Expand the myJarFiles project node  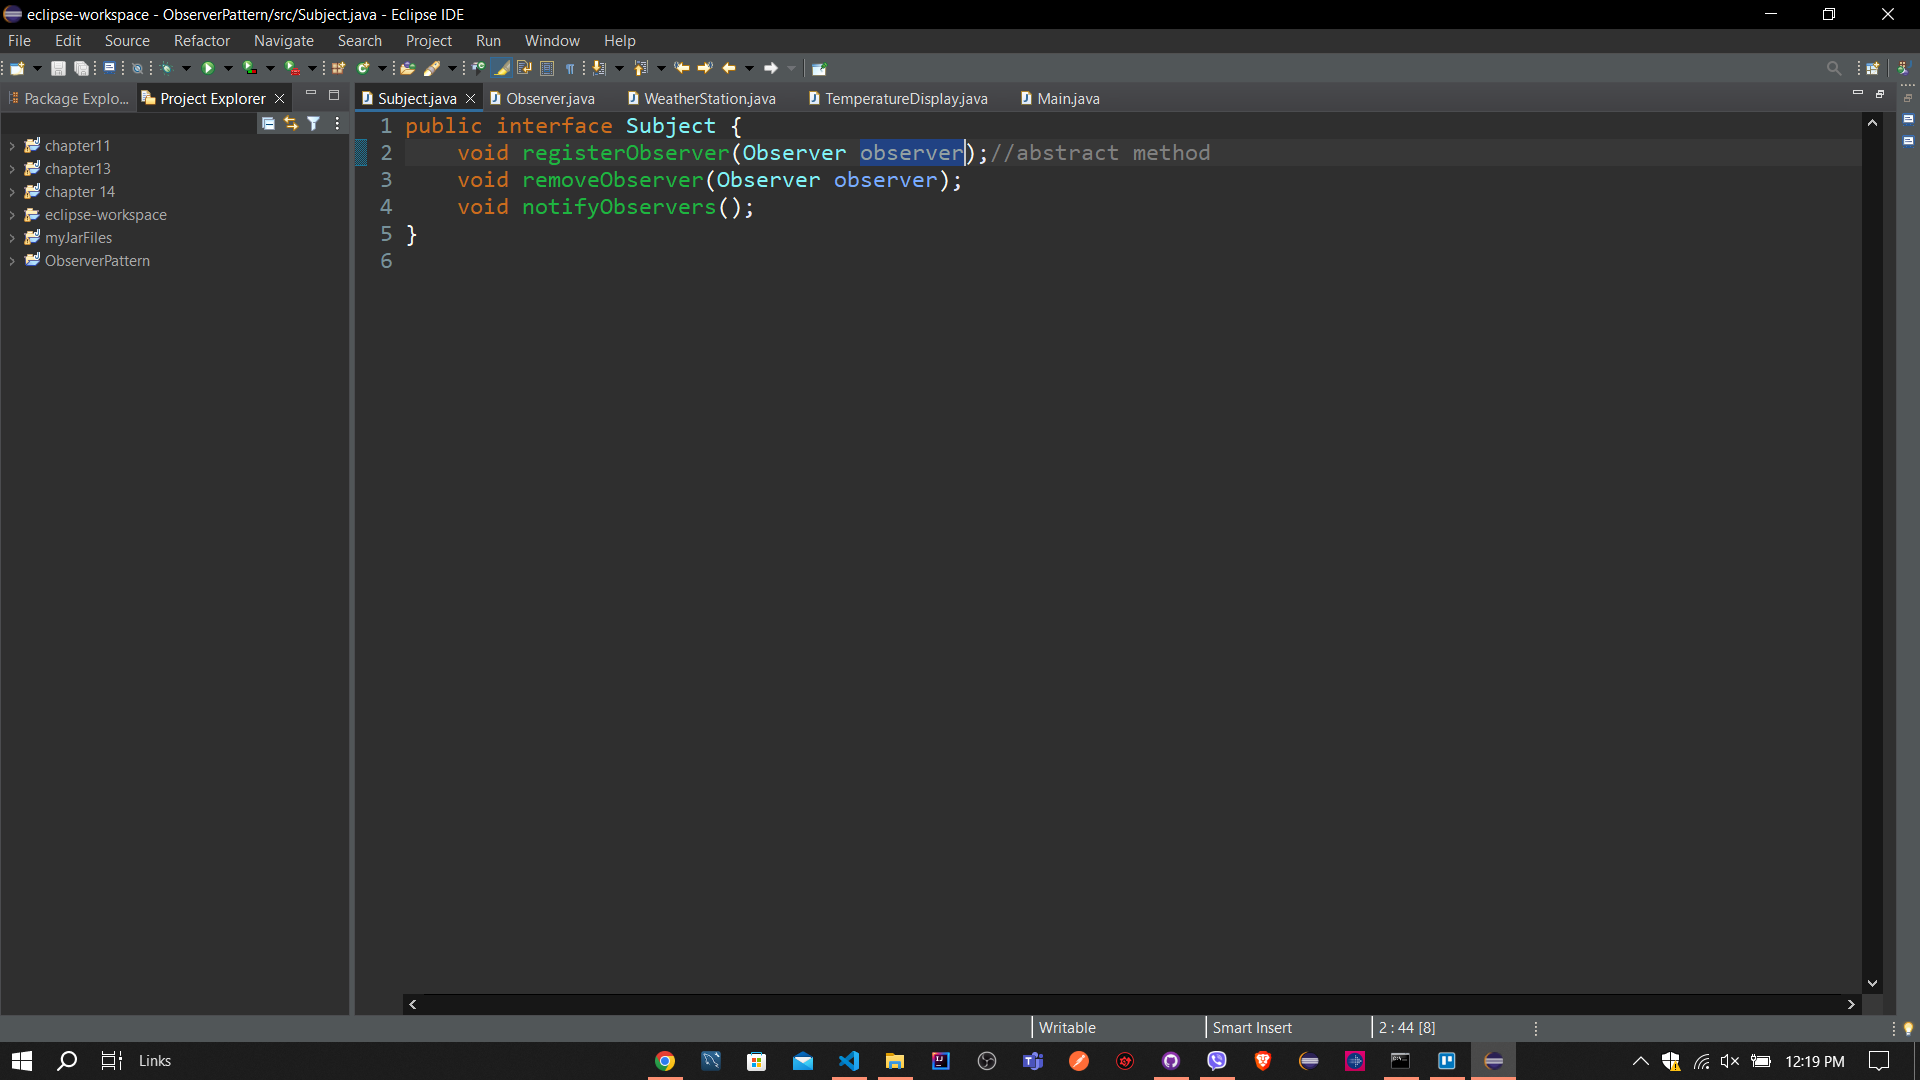[x=12, y=238]
